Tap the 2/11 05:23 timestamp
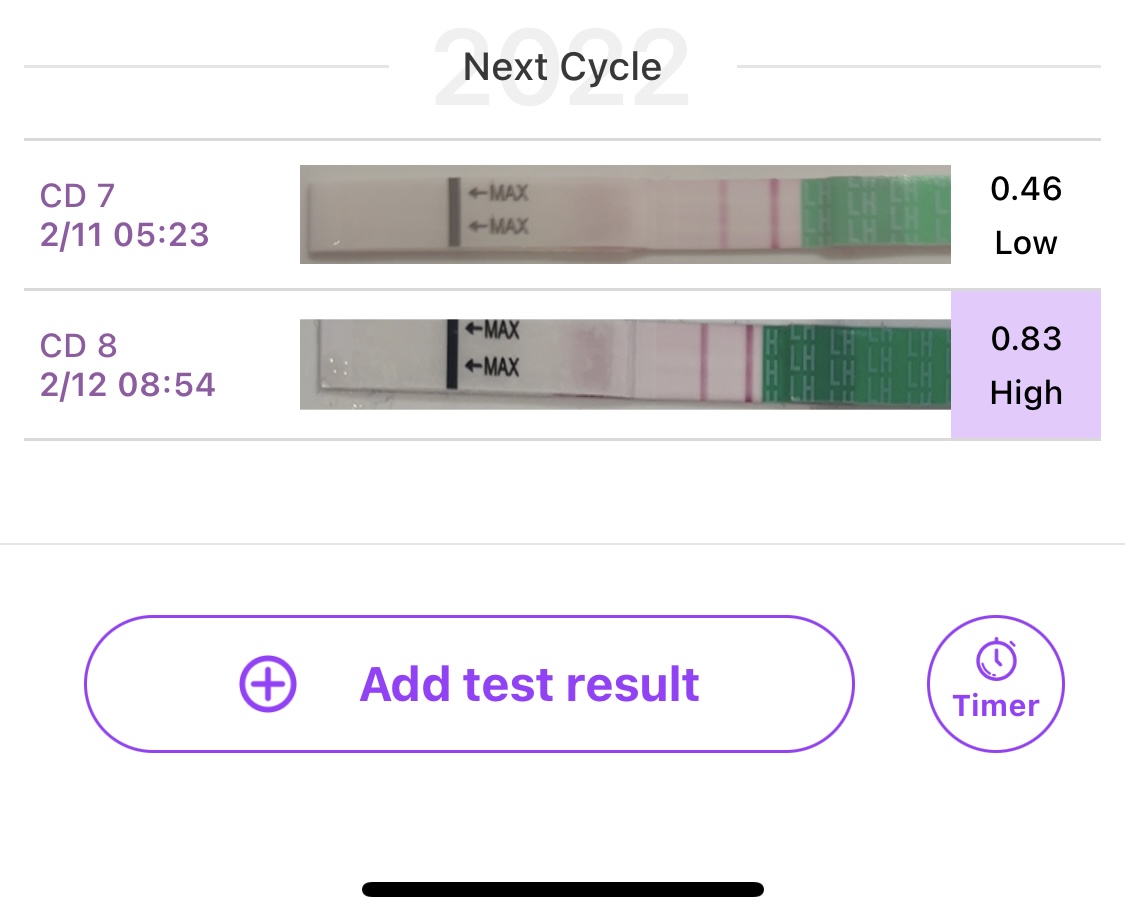1125x920 pixels. (124, 235)
